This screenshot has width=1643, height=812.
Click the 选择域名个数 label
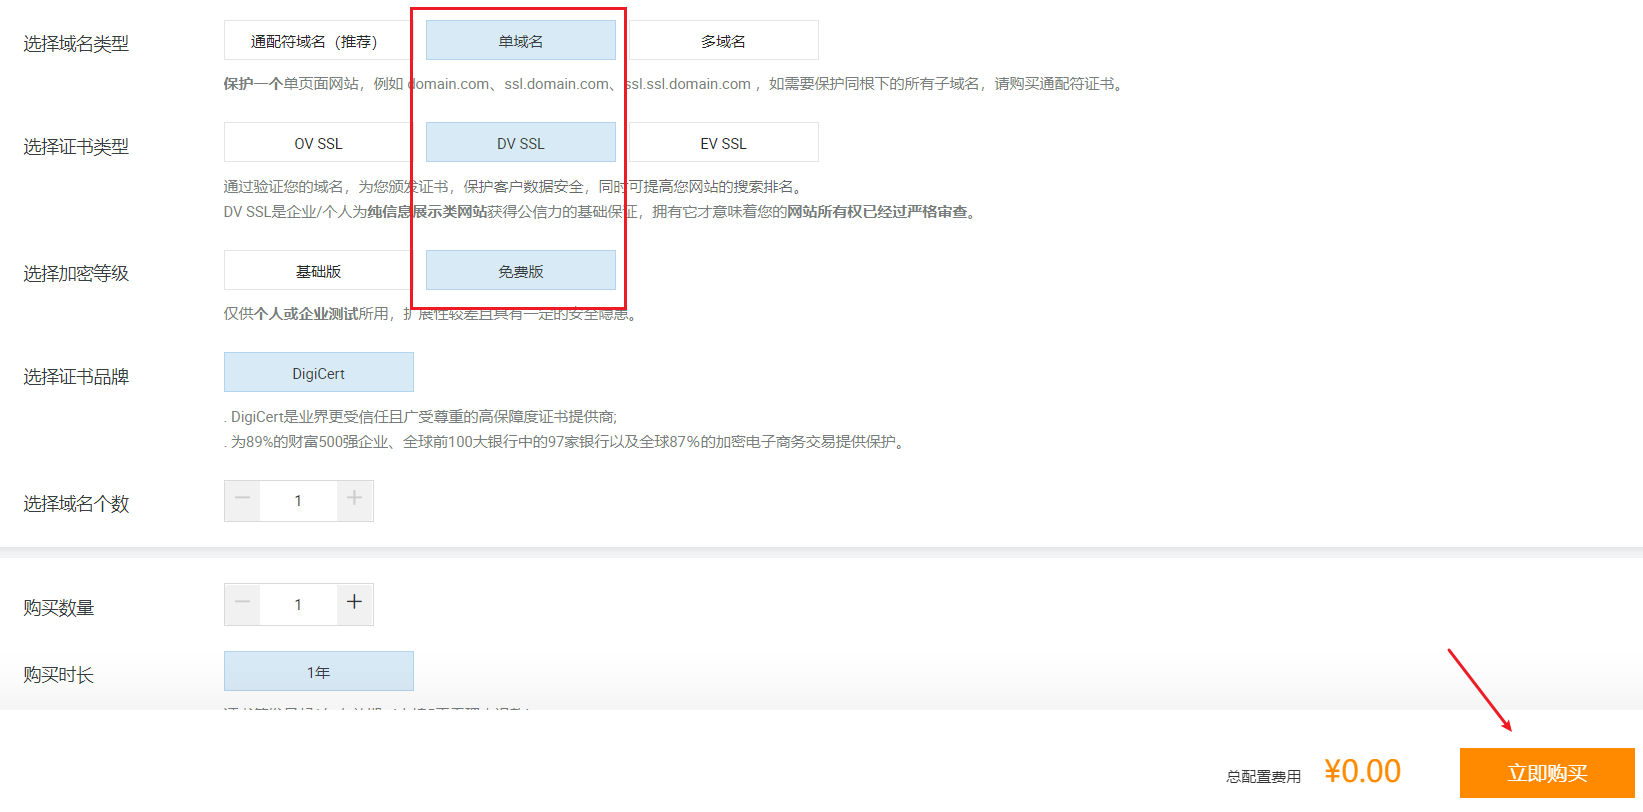tap(76, 504)
